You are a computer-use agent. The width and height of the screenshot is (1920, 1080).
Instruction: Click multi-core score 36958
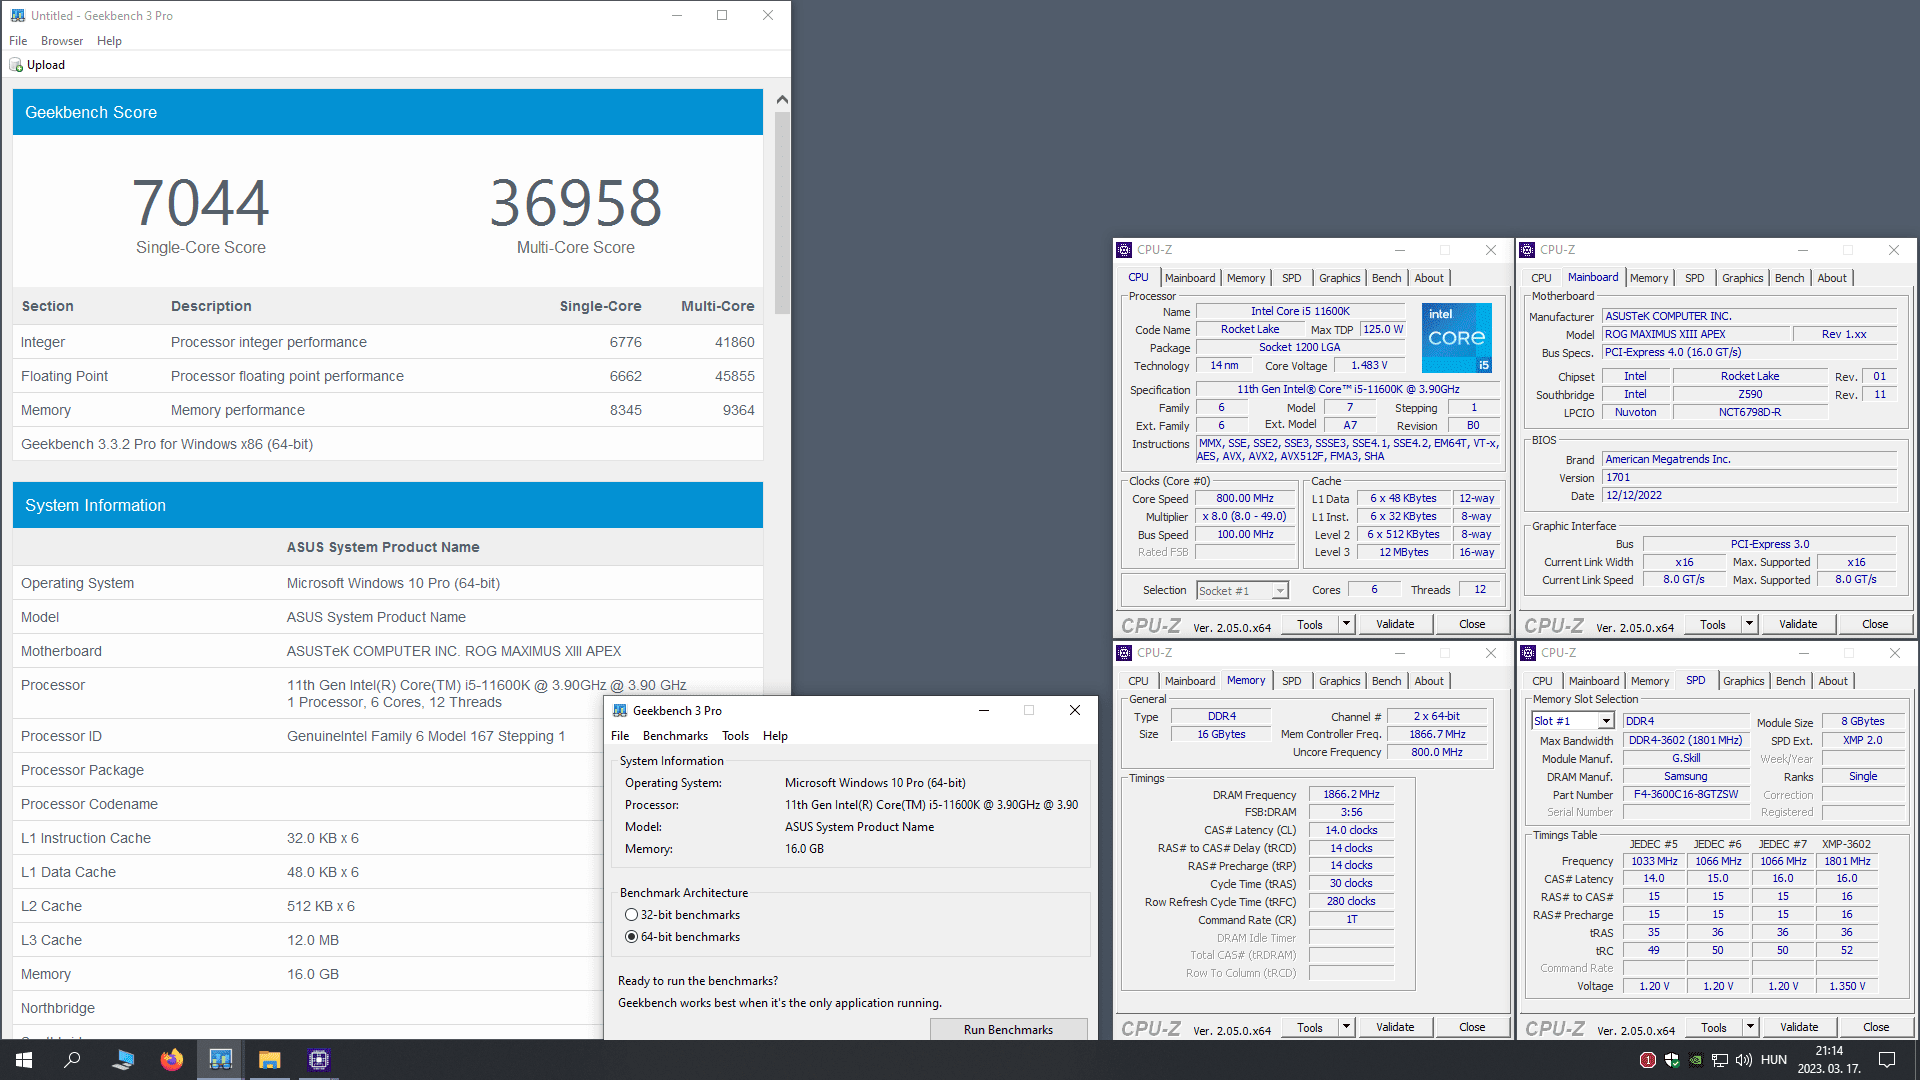(x=576, y=203)
